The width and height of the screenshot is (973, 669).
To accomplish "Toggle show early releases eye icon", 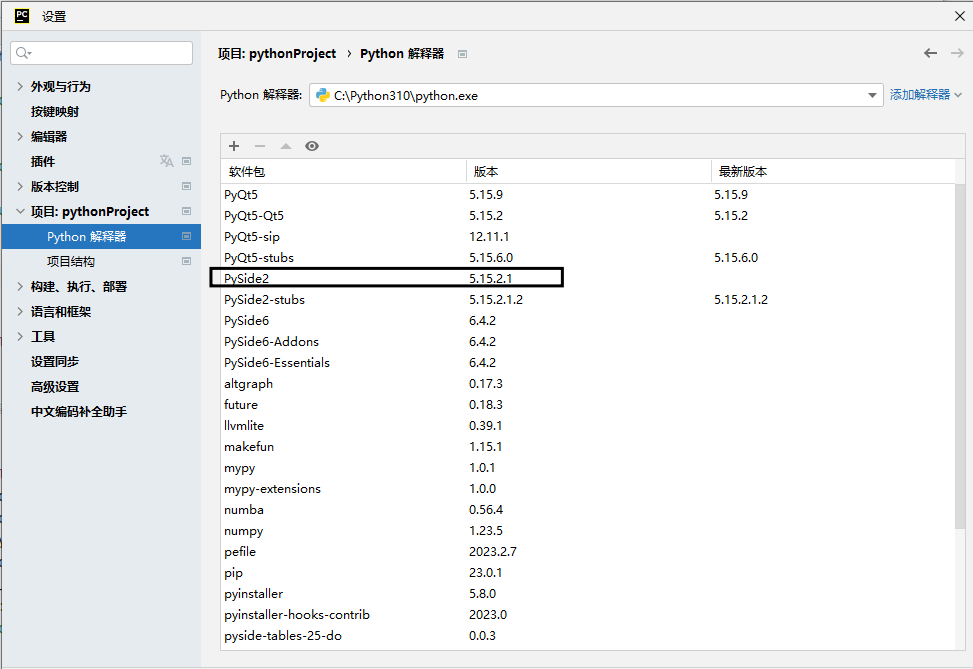I will coord(312,146).
